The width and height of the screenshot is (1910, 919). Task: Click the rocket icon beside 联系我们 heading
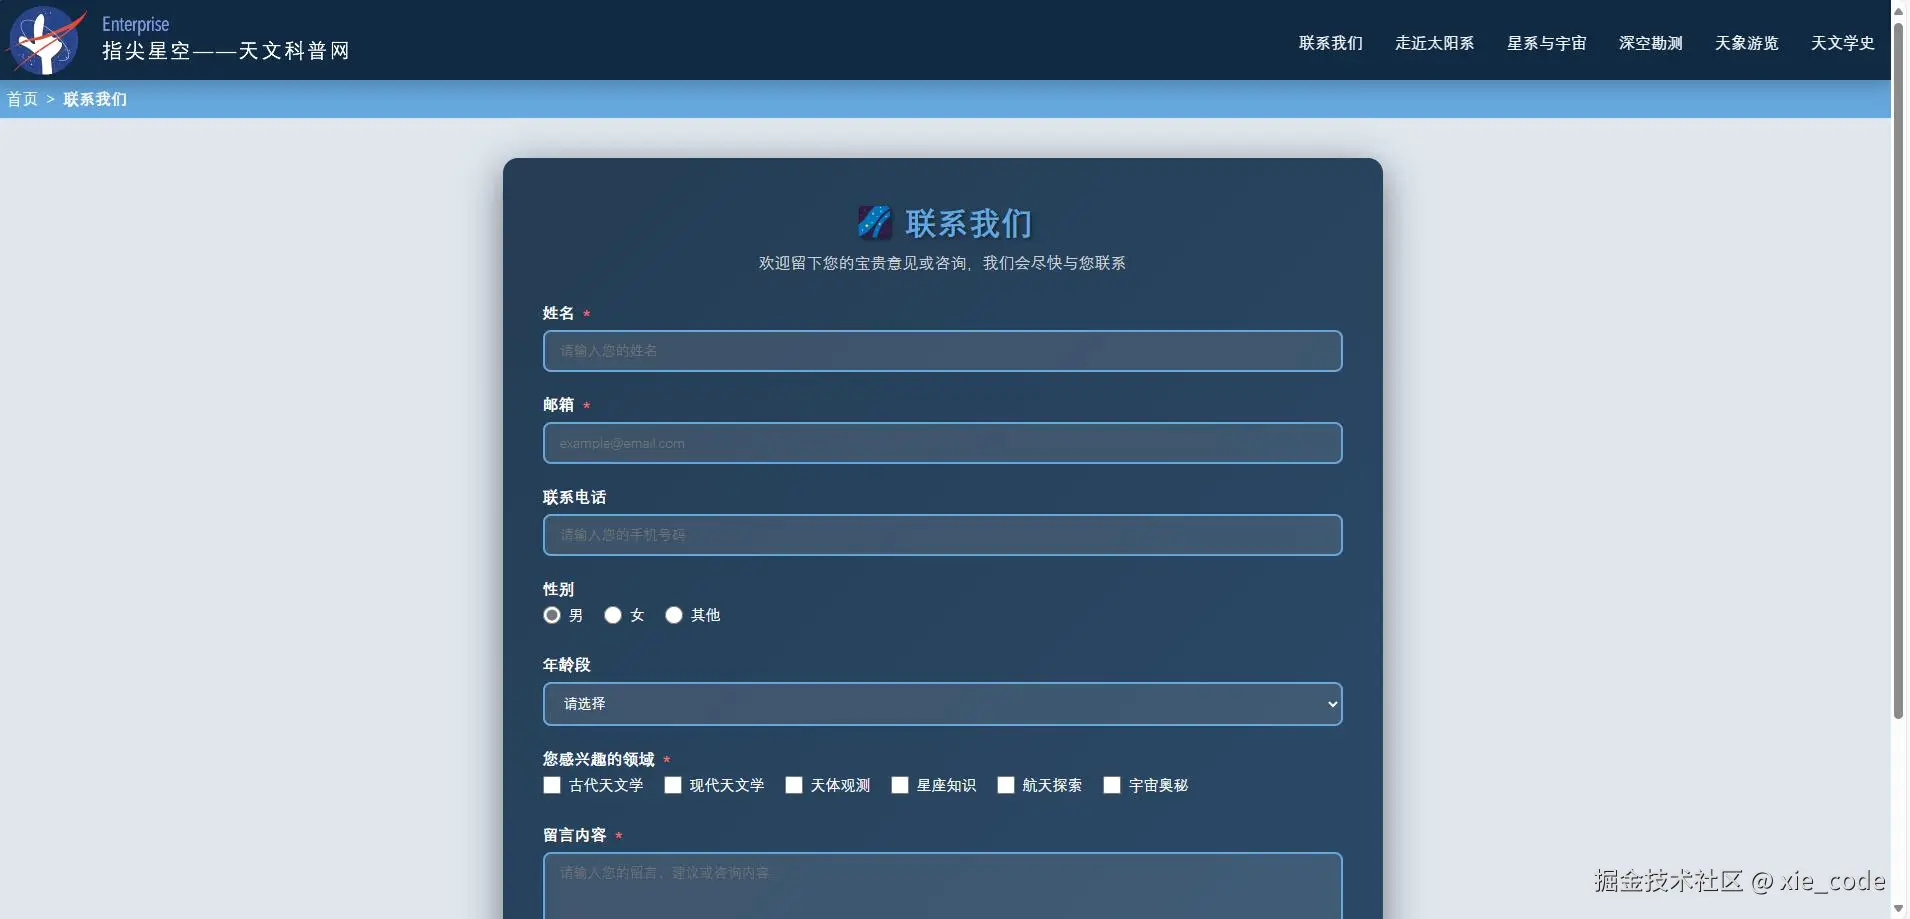click(875, 222)
